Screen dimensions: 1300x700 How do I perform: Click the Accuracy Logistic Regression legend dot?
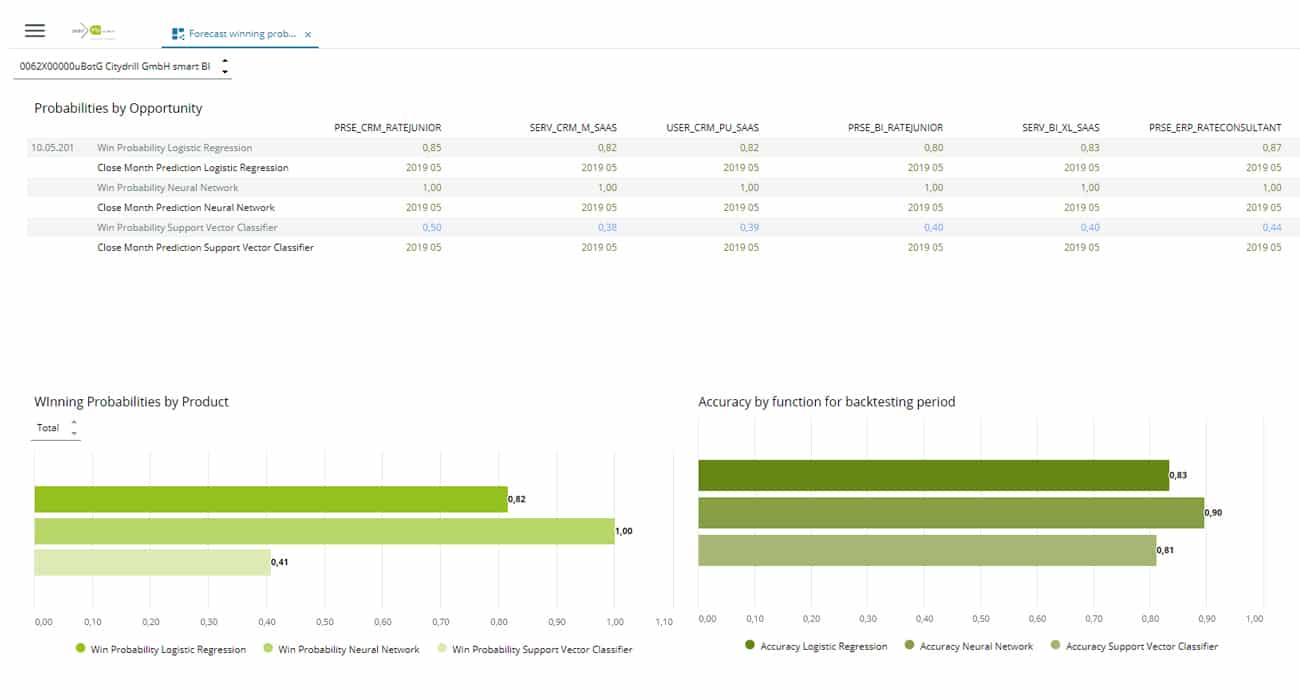[751, 646]
